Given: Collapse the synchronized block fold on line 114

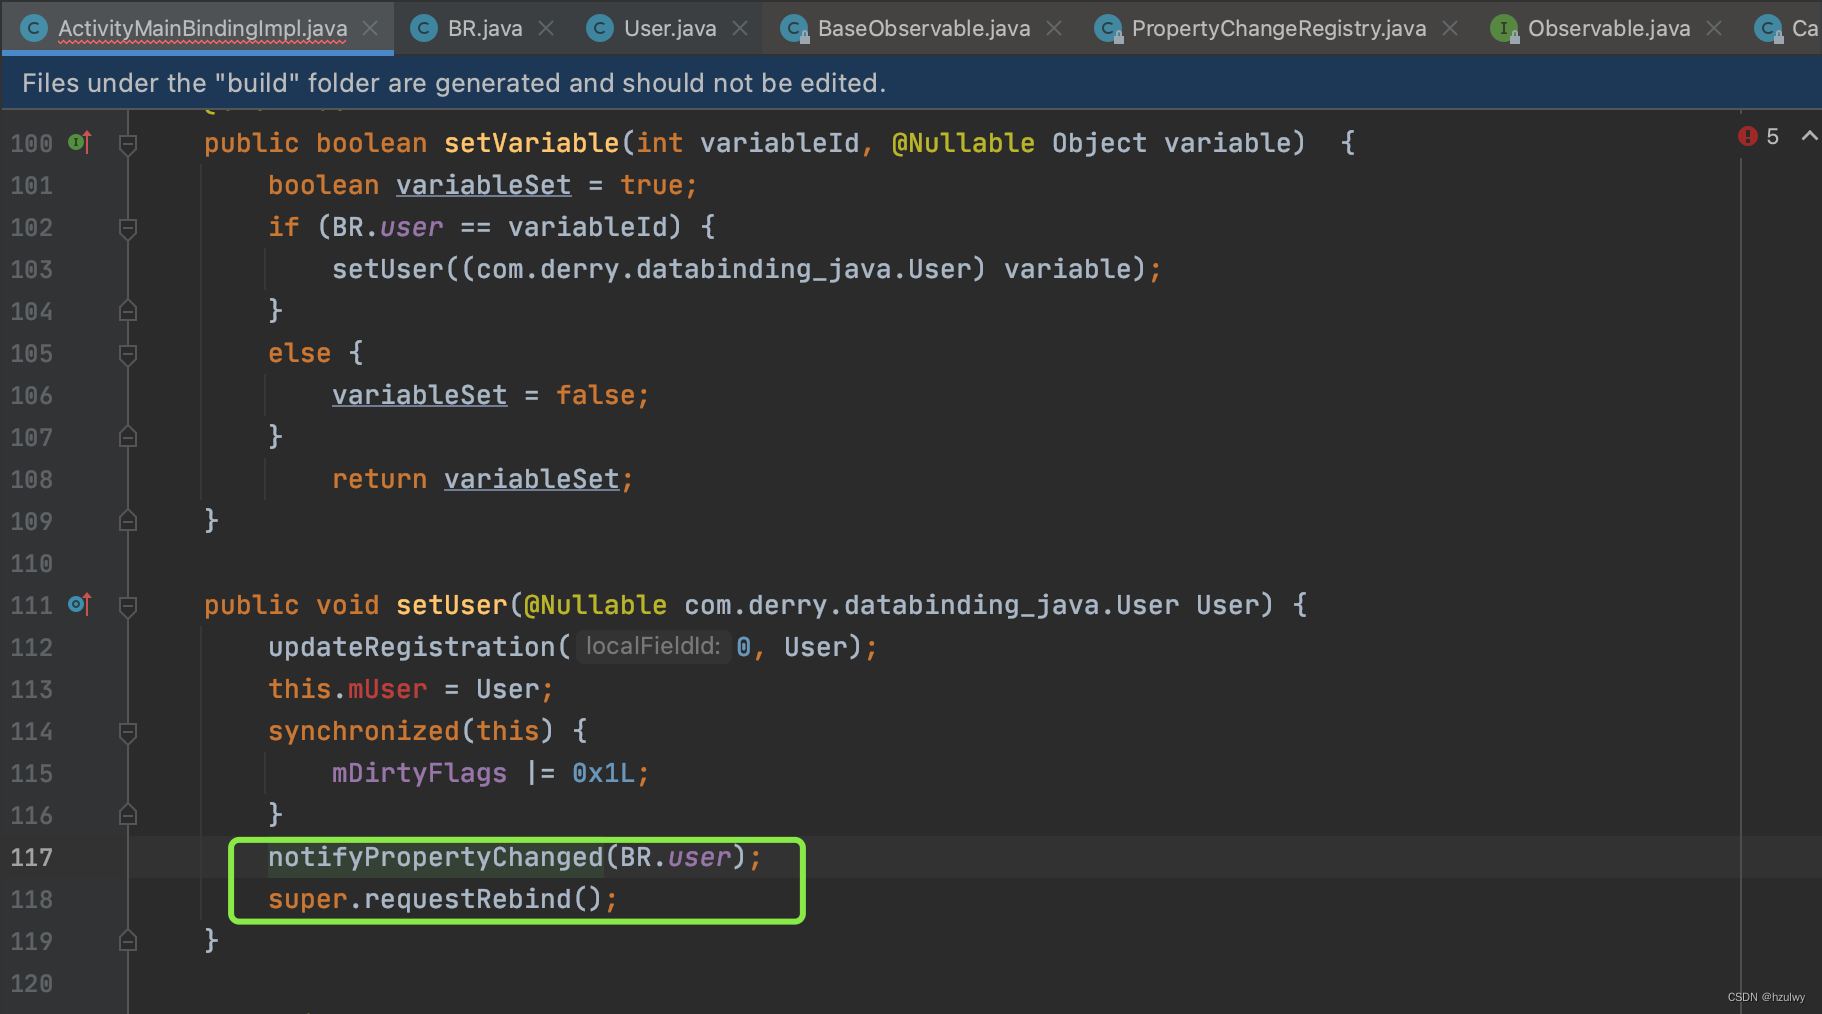Looking at the screenshot, I should pos(128,733).
